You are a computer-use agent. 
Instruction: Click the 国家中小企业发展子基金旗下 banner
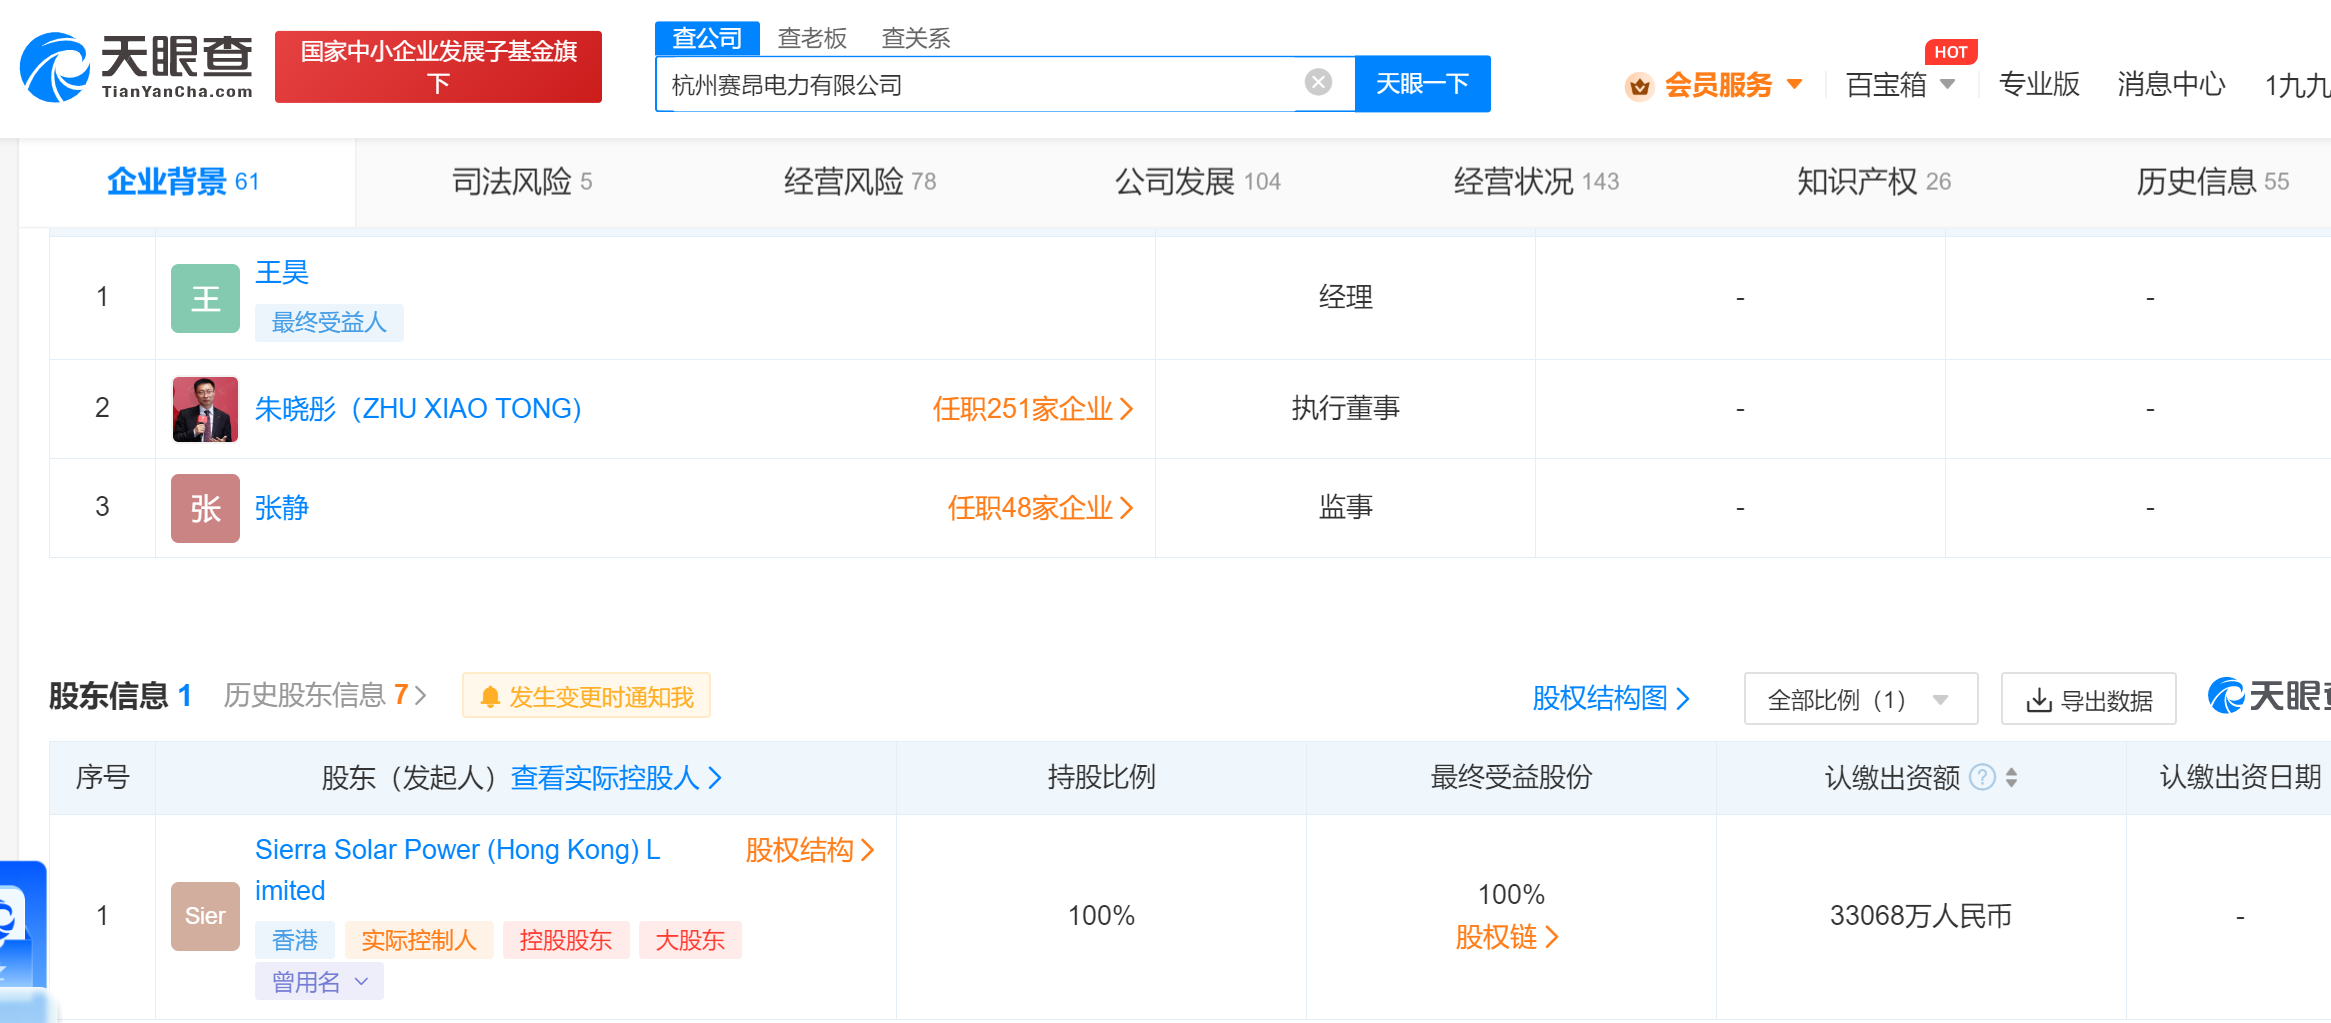[438, 67]
